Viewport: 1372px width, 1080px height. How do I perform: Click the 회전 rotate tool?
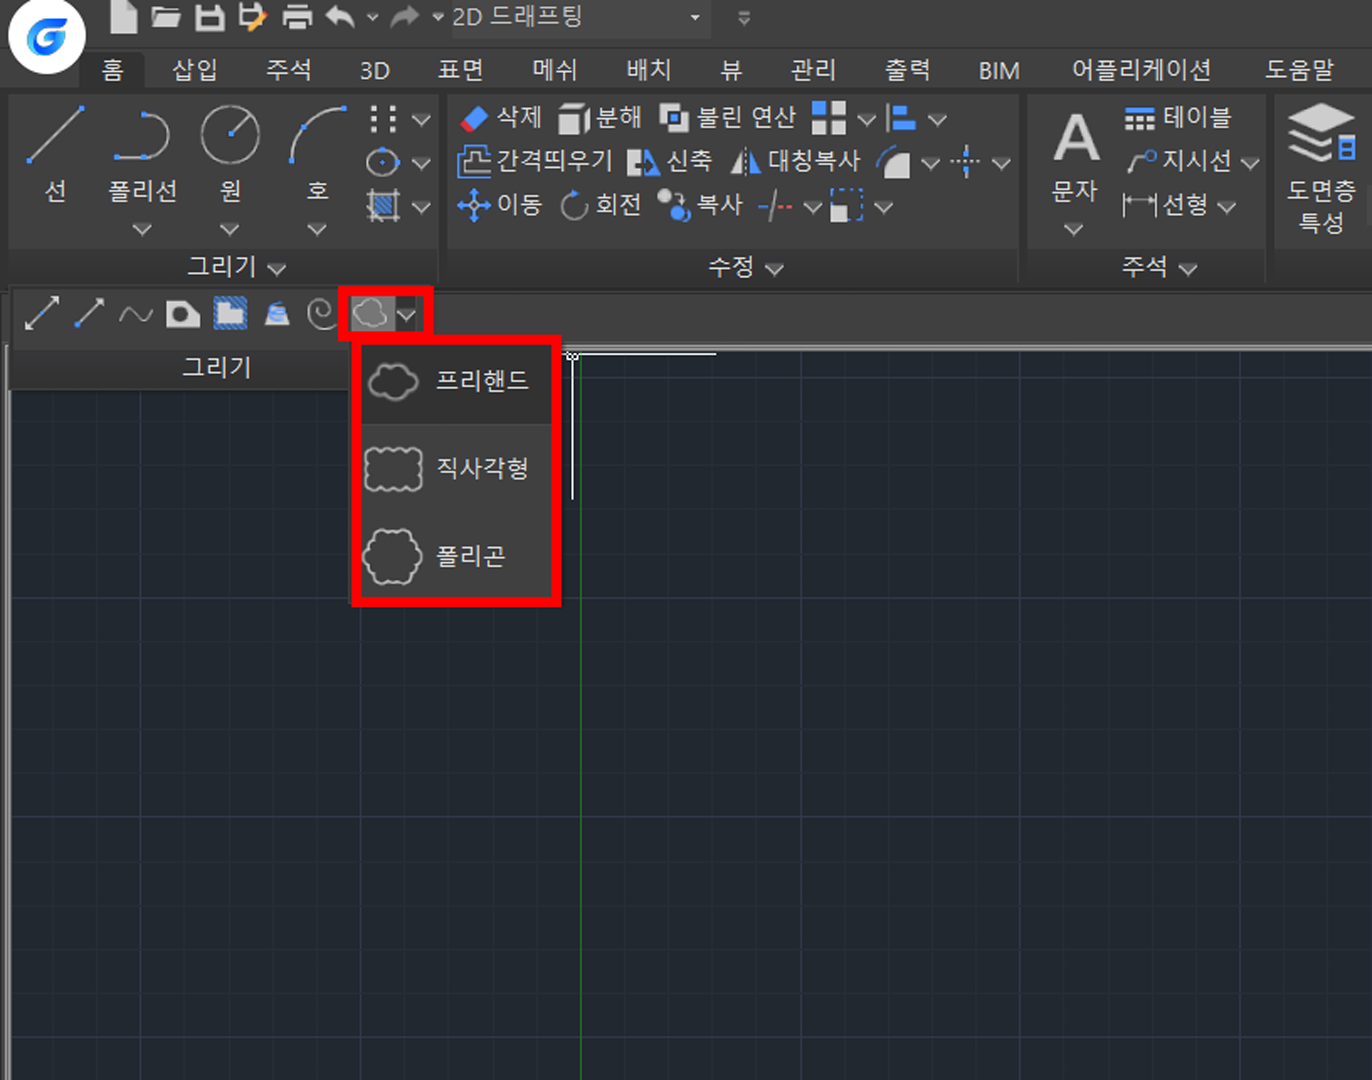click(600, 205)
